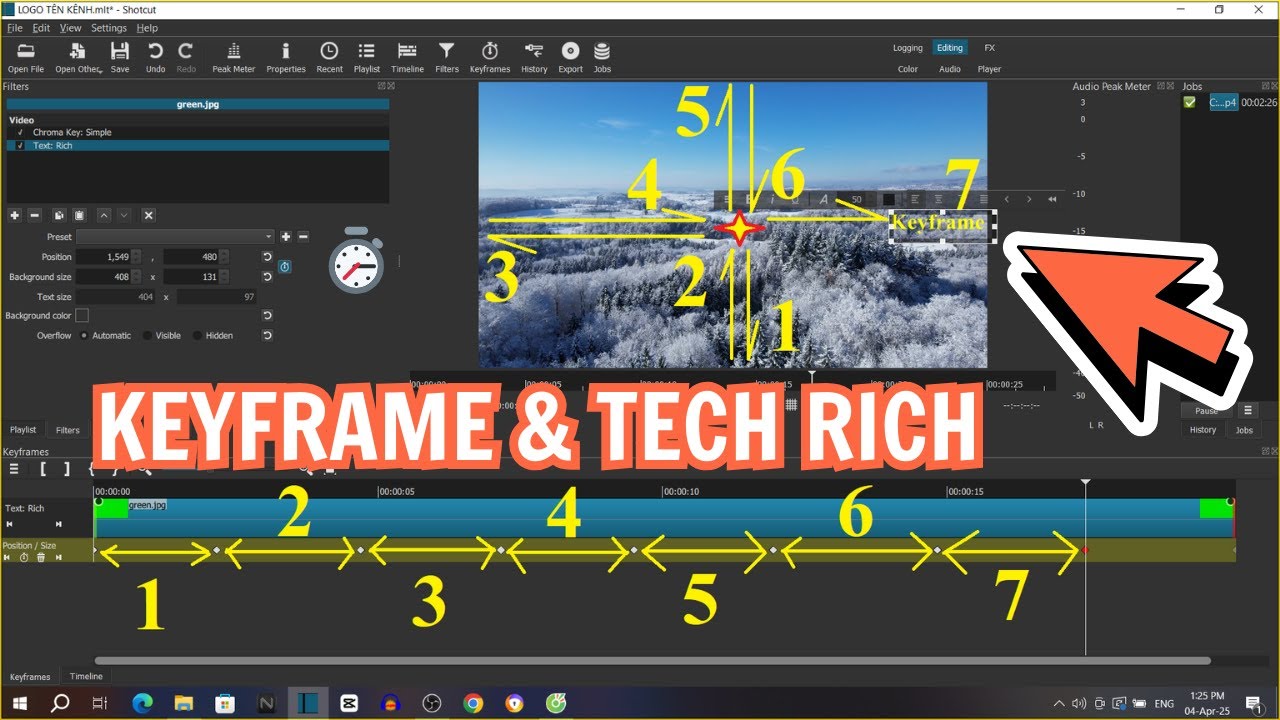1280x720 pixels.
Task: Toggle the blue keyframes button beside Position
Action: pyautogui.click(x=285, y=267)
